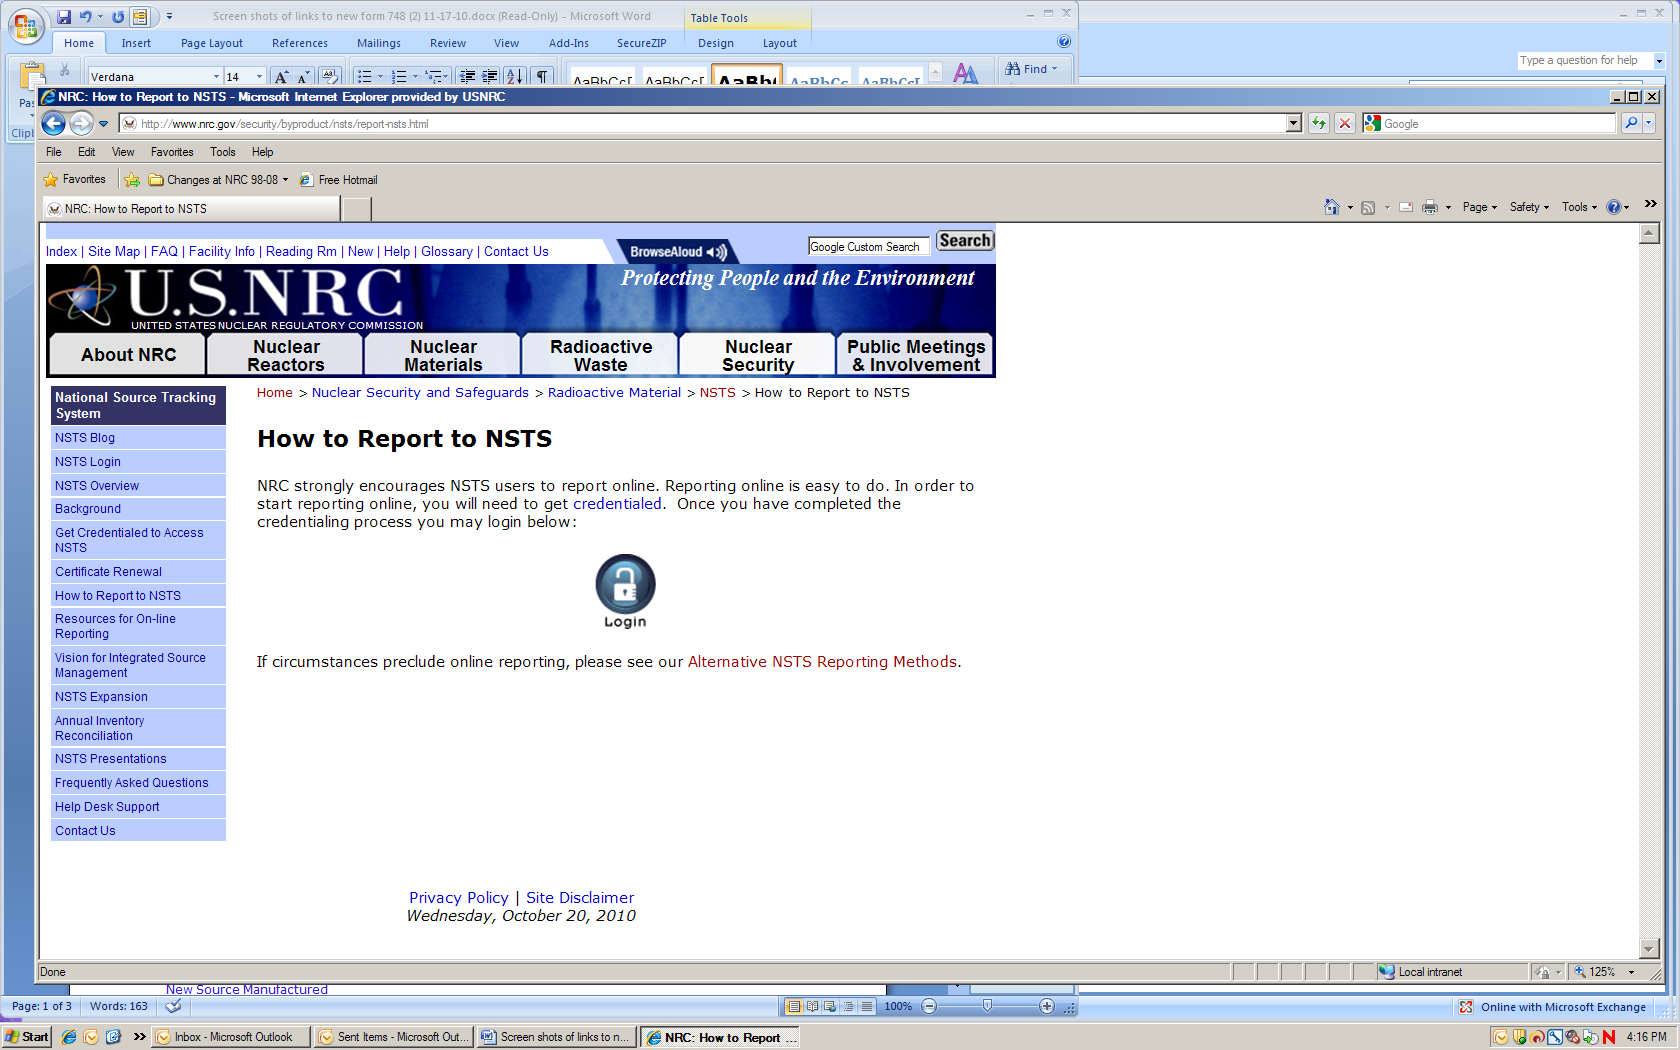Image resolution: width=1680 pixels, height=1050 pixels.
Task: Open the View menu in Internet Explorer
Action: click(x=123, y=152)
